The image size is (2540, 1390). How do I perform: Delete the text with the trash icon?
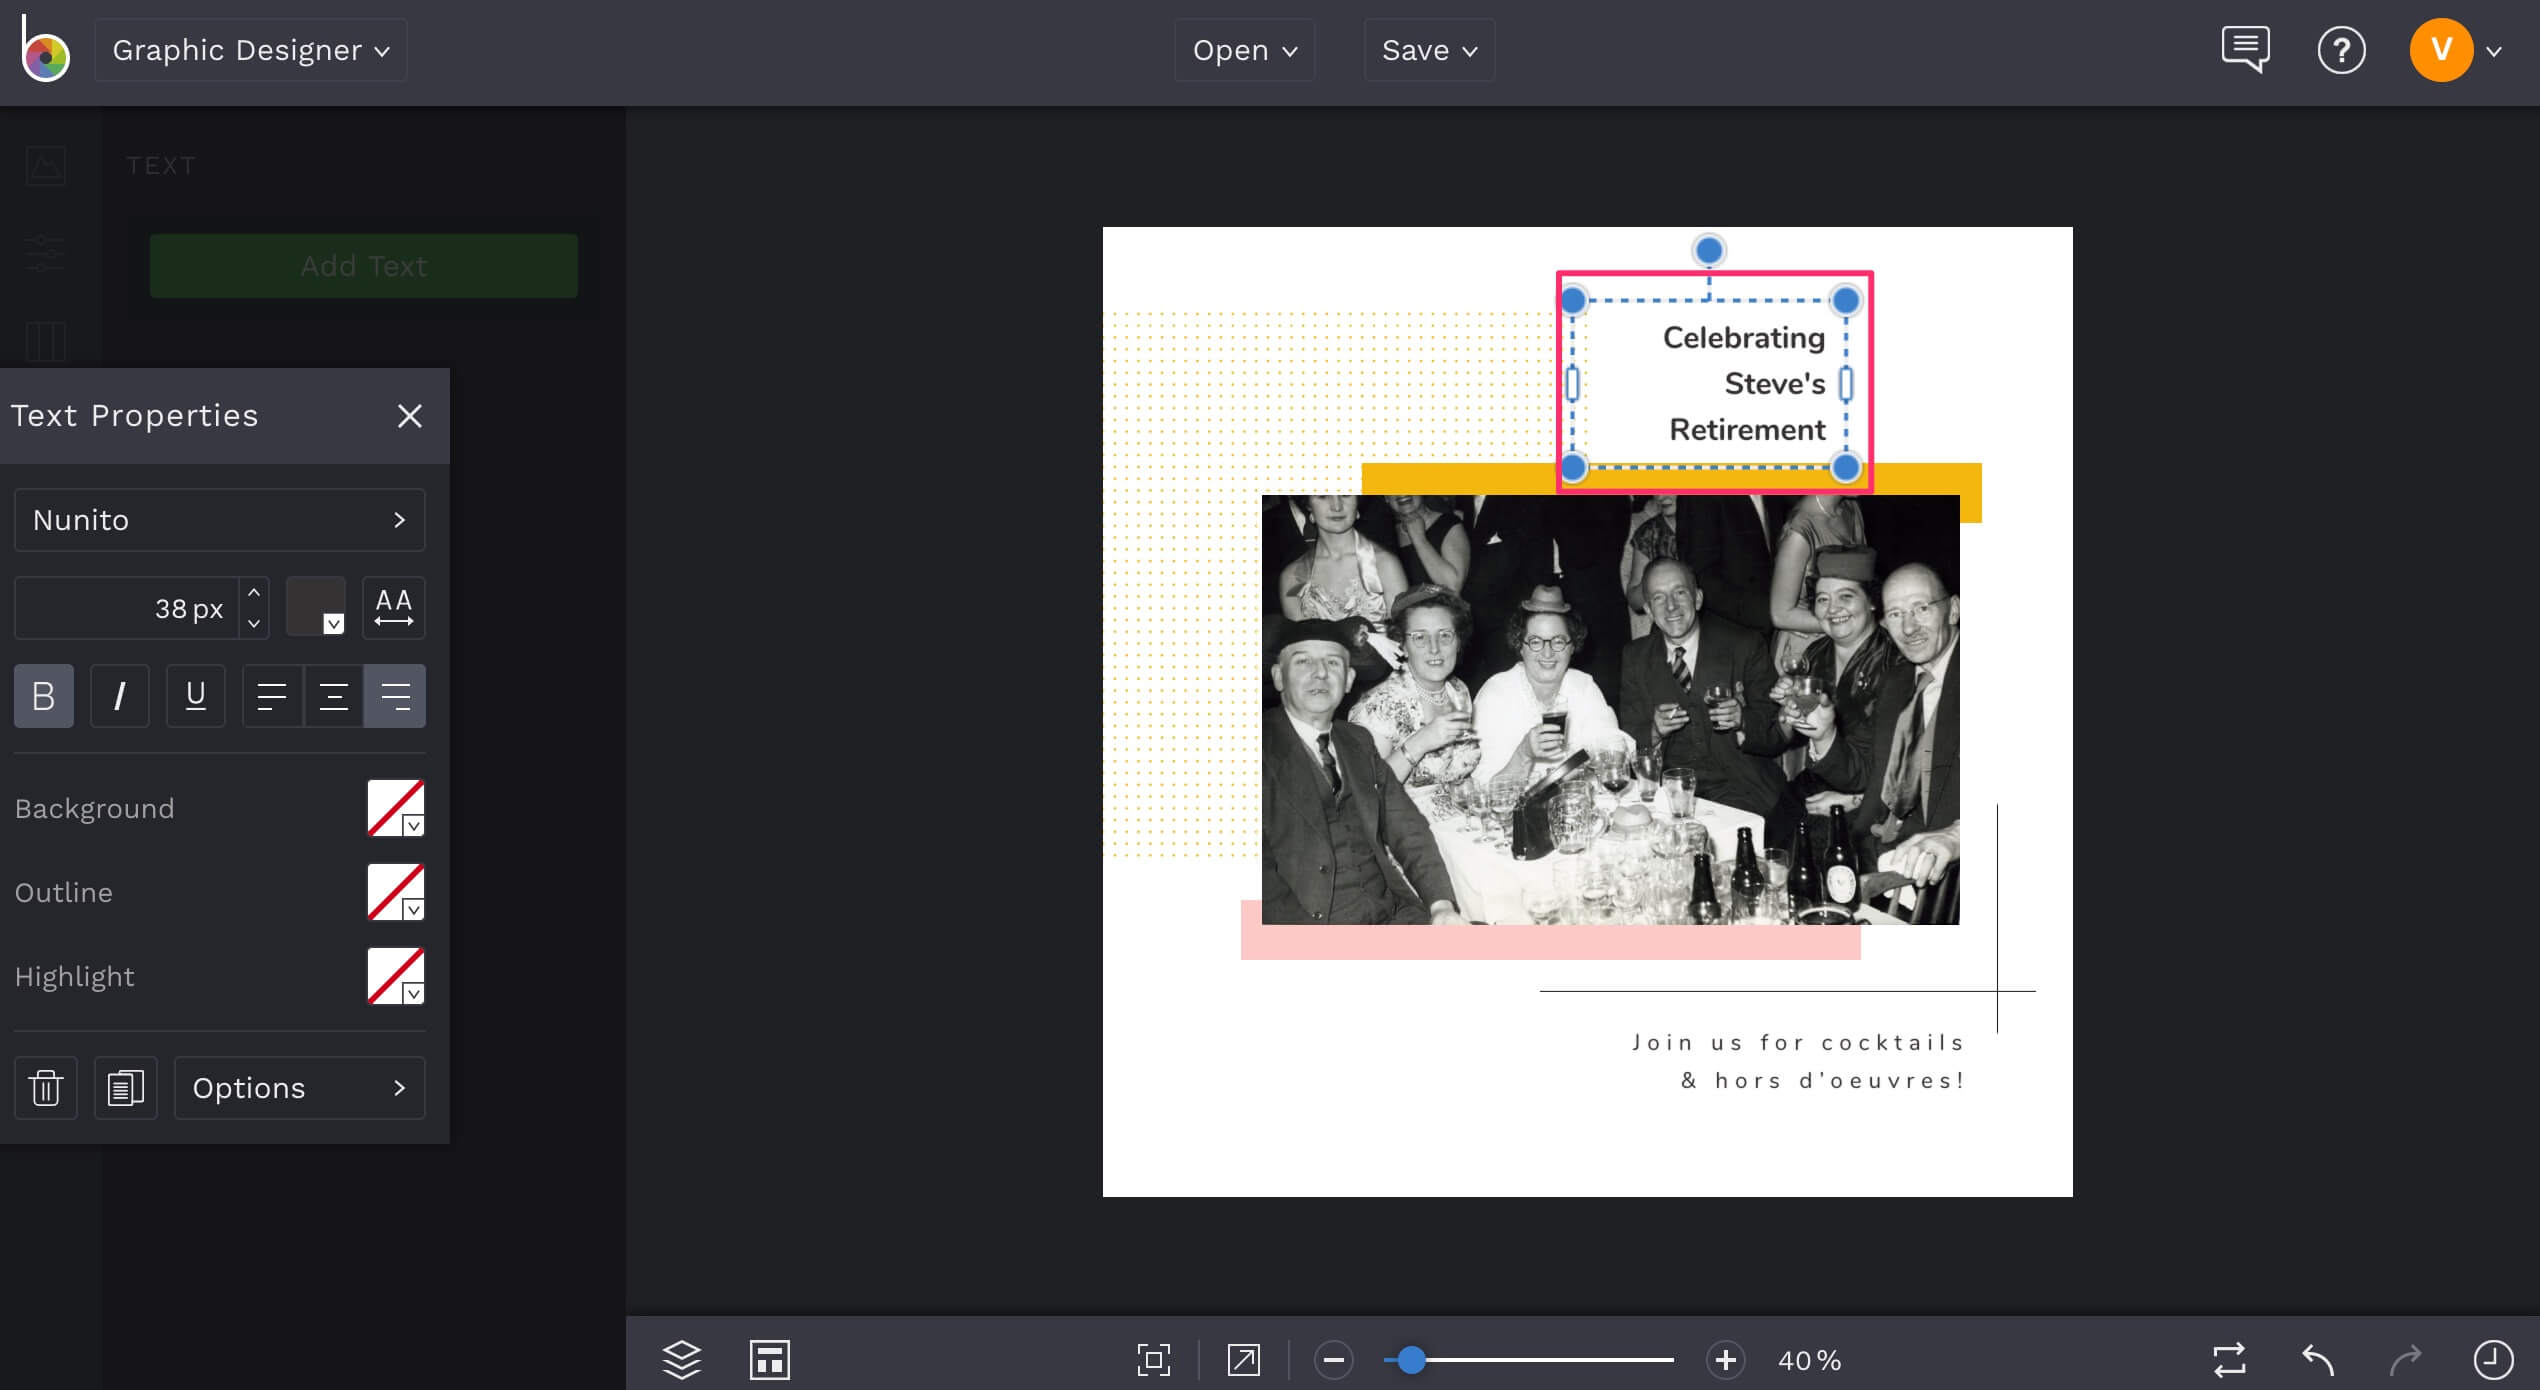(x=45, y=1088)
